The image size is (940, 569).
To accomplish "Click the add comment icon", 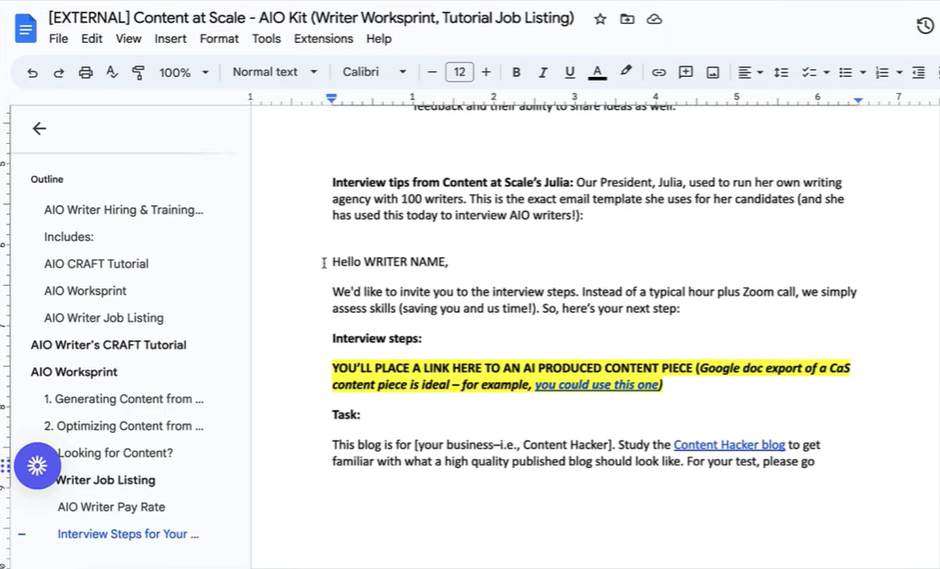I will coord(686,73).
